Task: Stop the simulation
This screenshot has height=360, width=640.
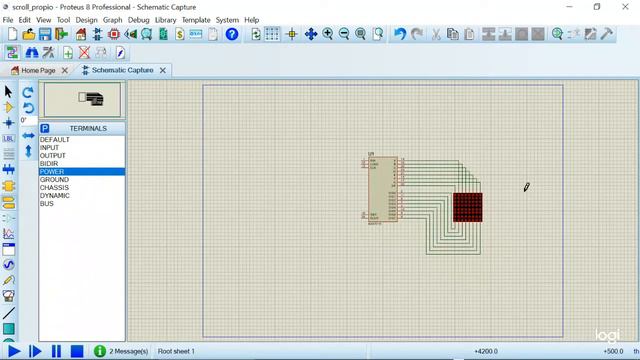Action: [77, 351]
